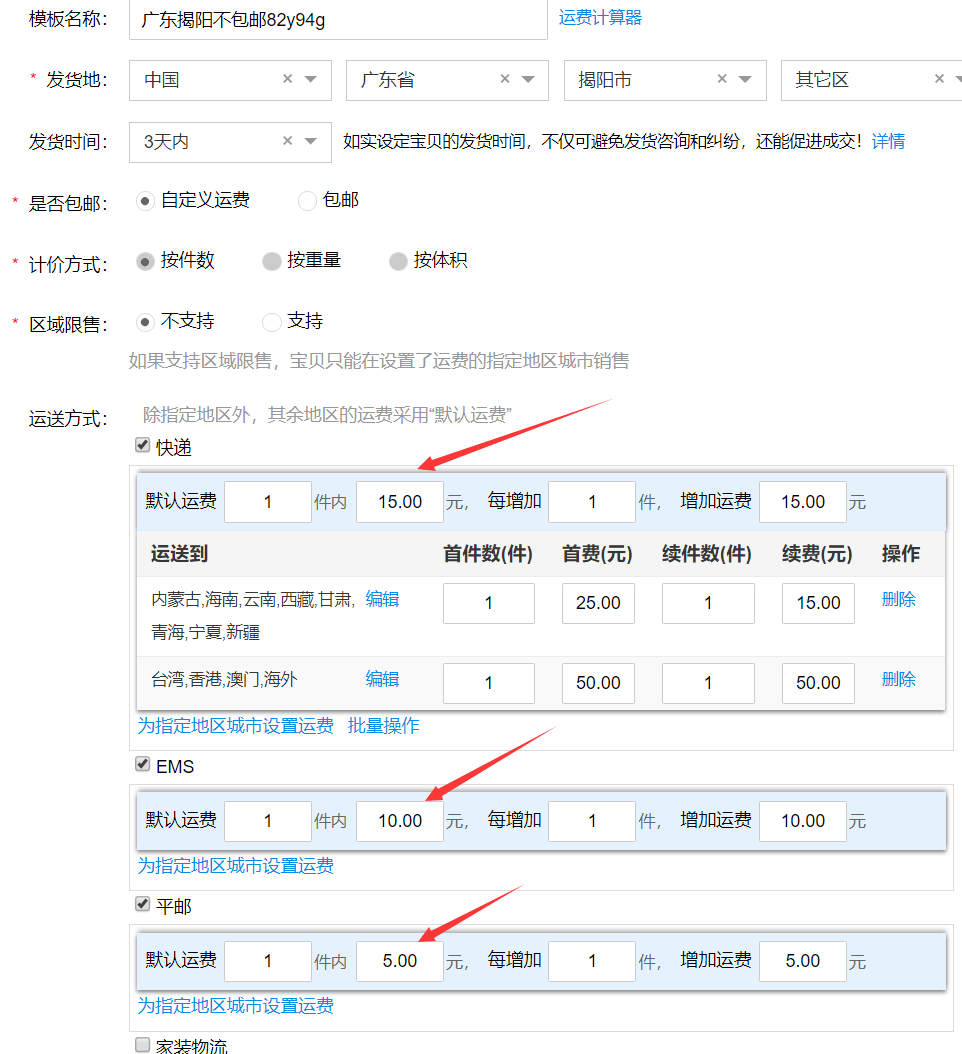Clear the 3天内 shipping time with the x icon
Screen dimensions: 962x1054
(x=287, y=142)
